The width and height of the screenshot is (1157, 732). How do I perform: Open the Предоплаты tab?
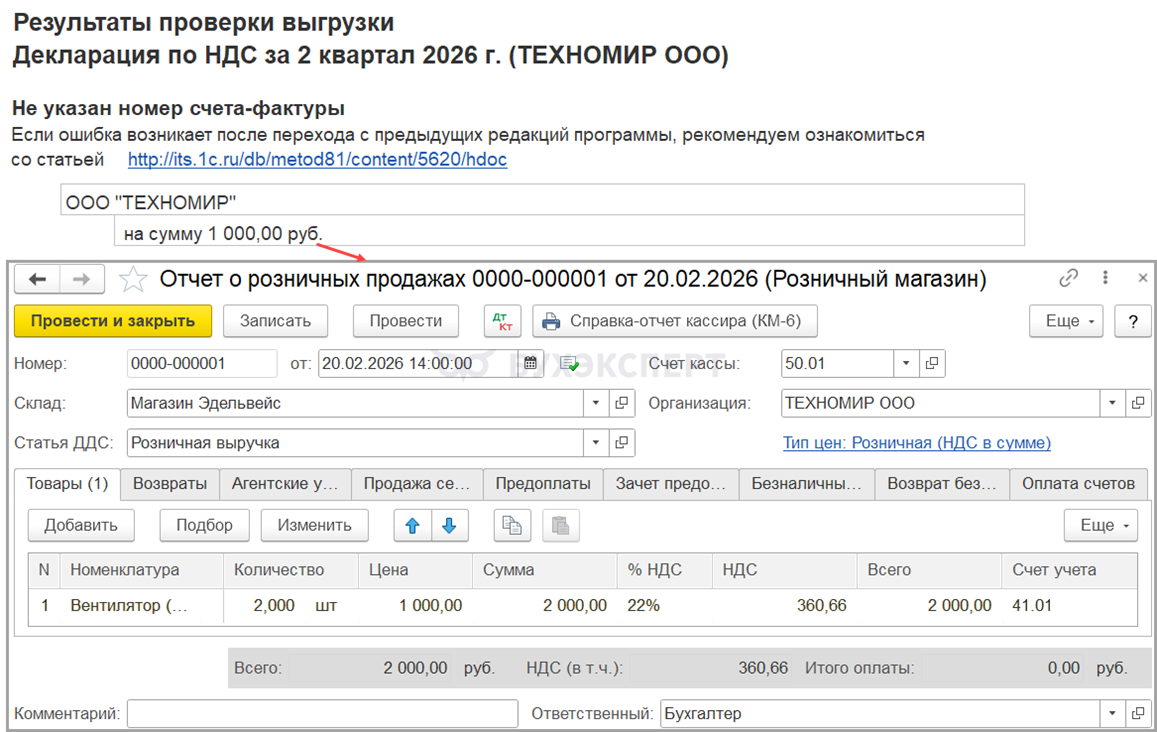click(x=543, y=484)
